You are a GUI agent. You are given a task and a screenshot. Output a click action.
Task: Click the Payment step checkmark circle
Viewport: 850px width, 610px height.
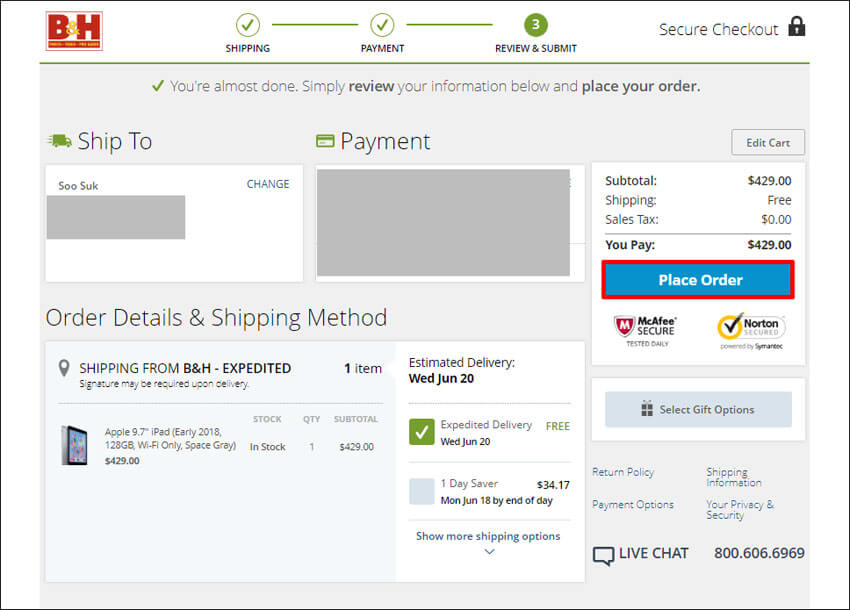click(382, 25)
